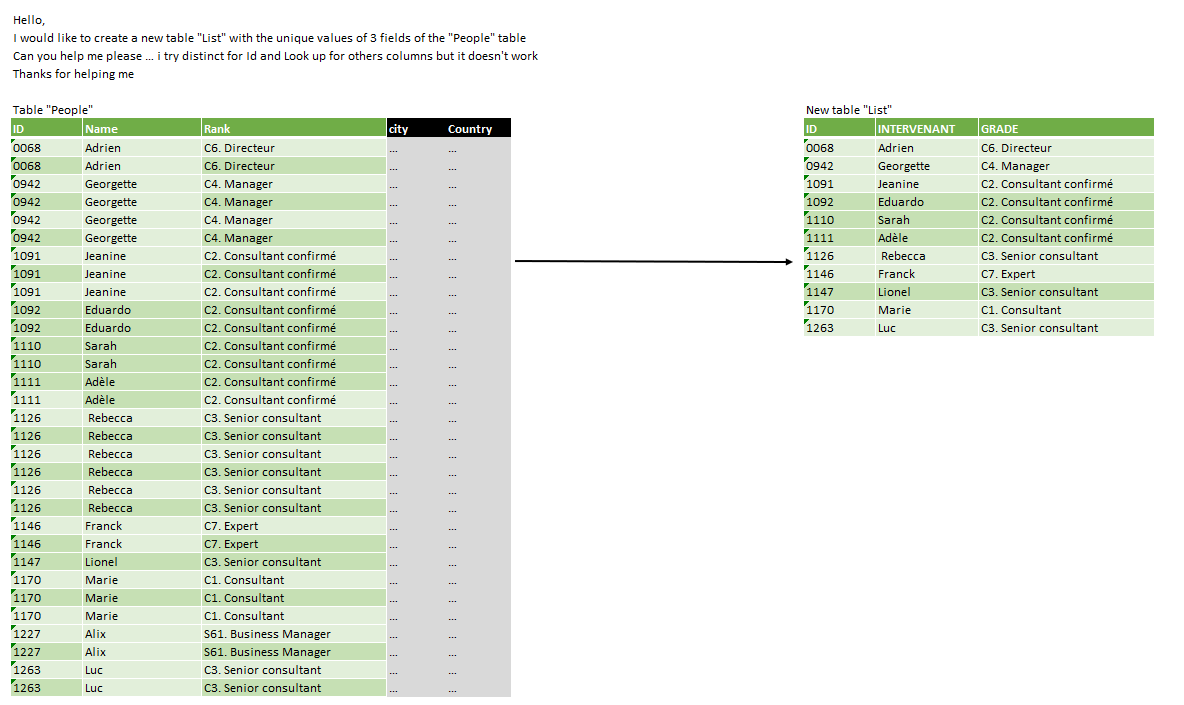1184x705 pixels.
Task: Click the GRADE column header
Action: (x=1066, y=128)
